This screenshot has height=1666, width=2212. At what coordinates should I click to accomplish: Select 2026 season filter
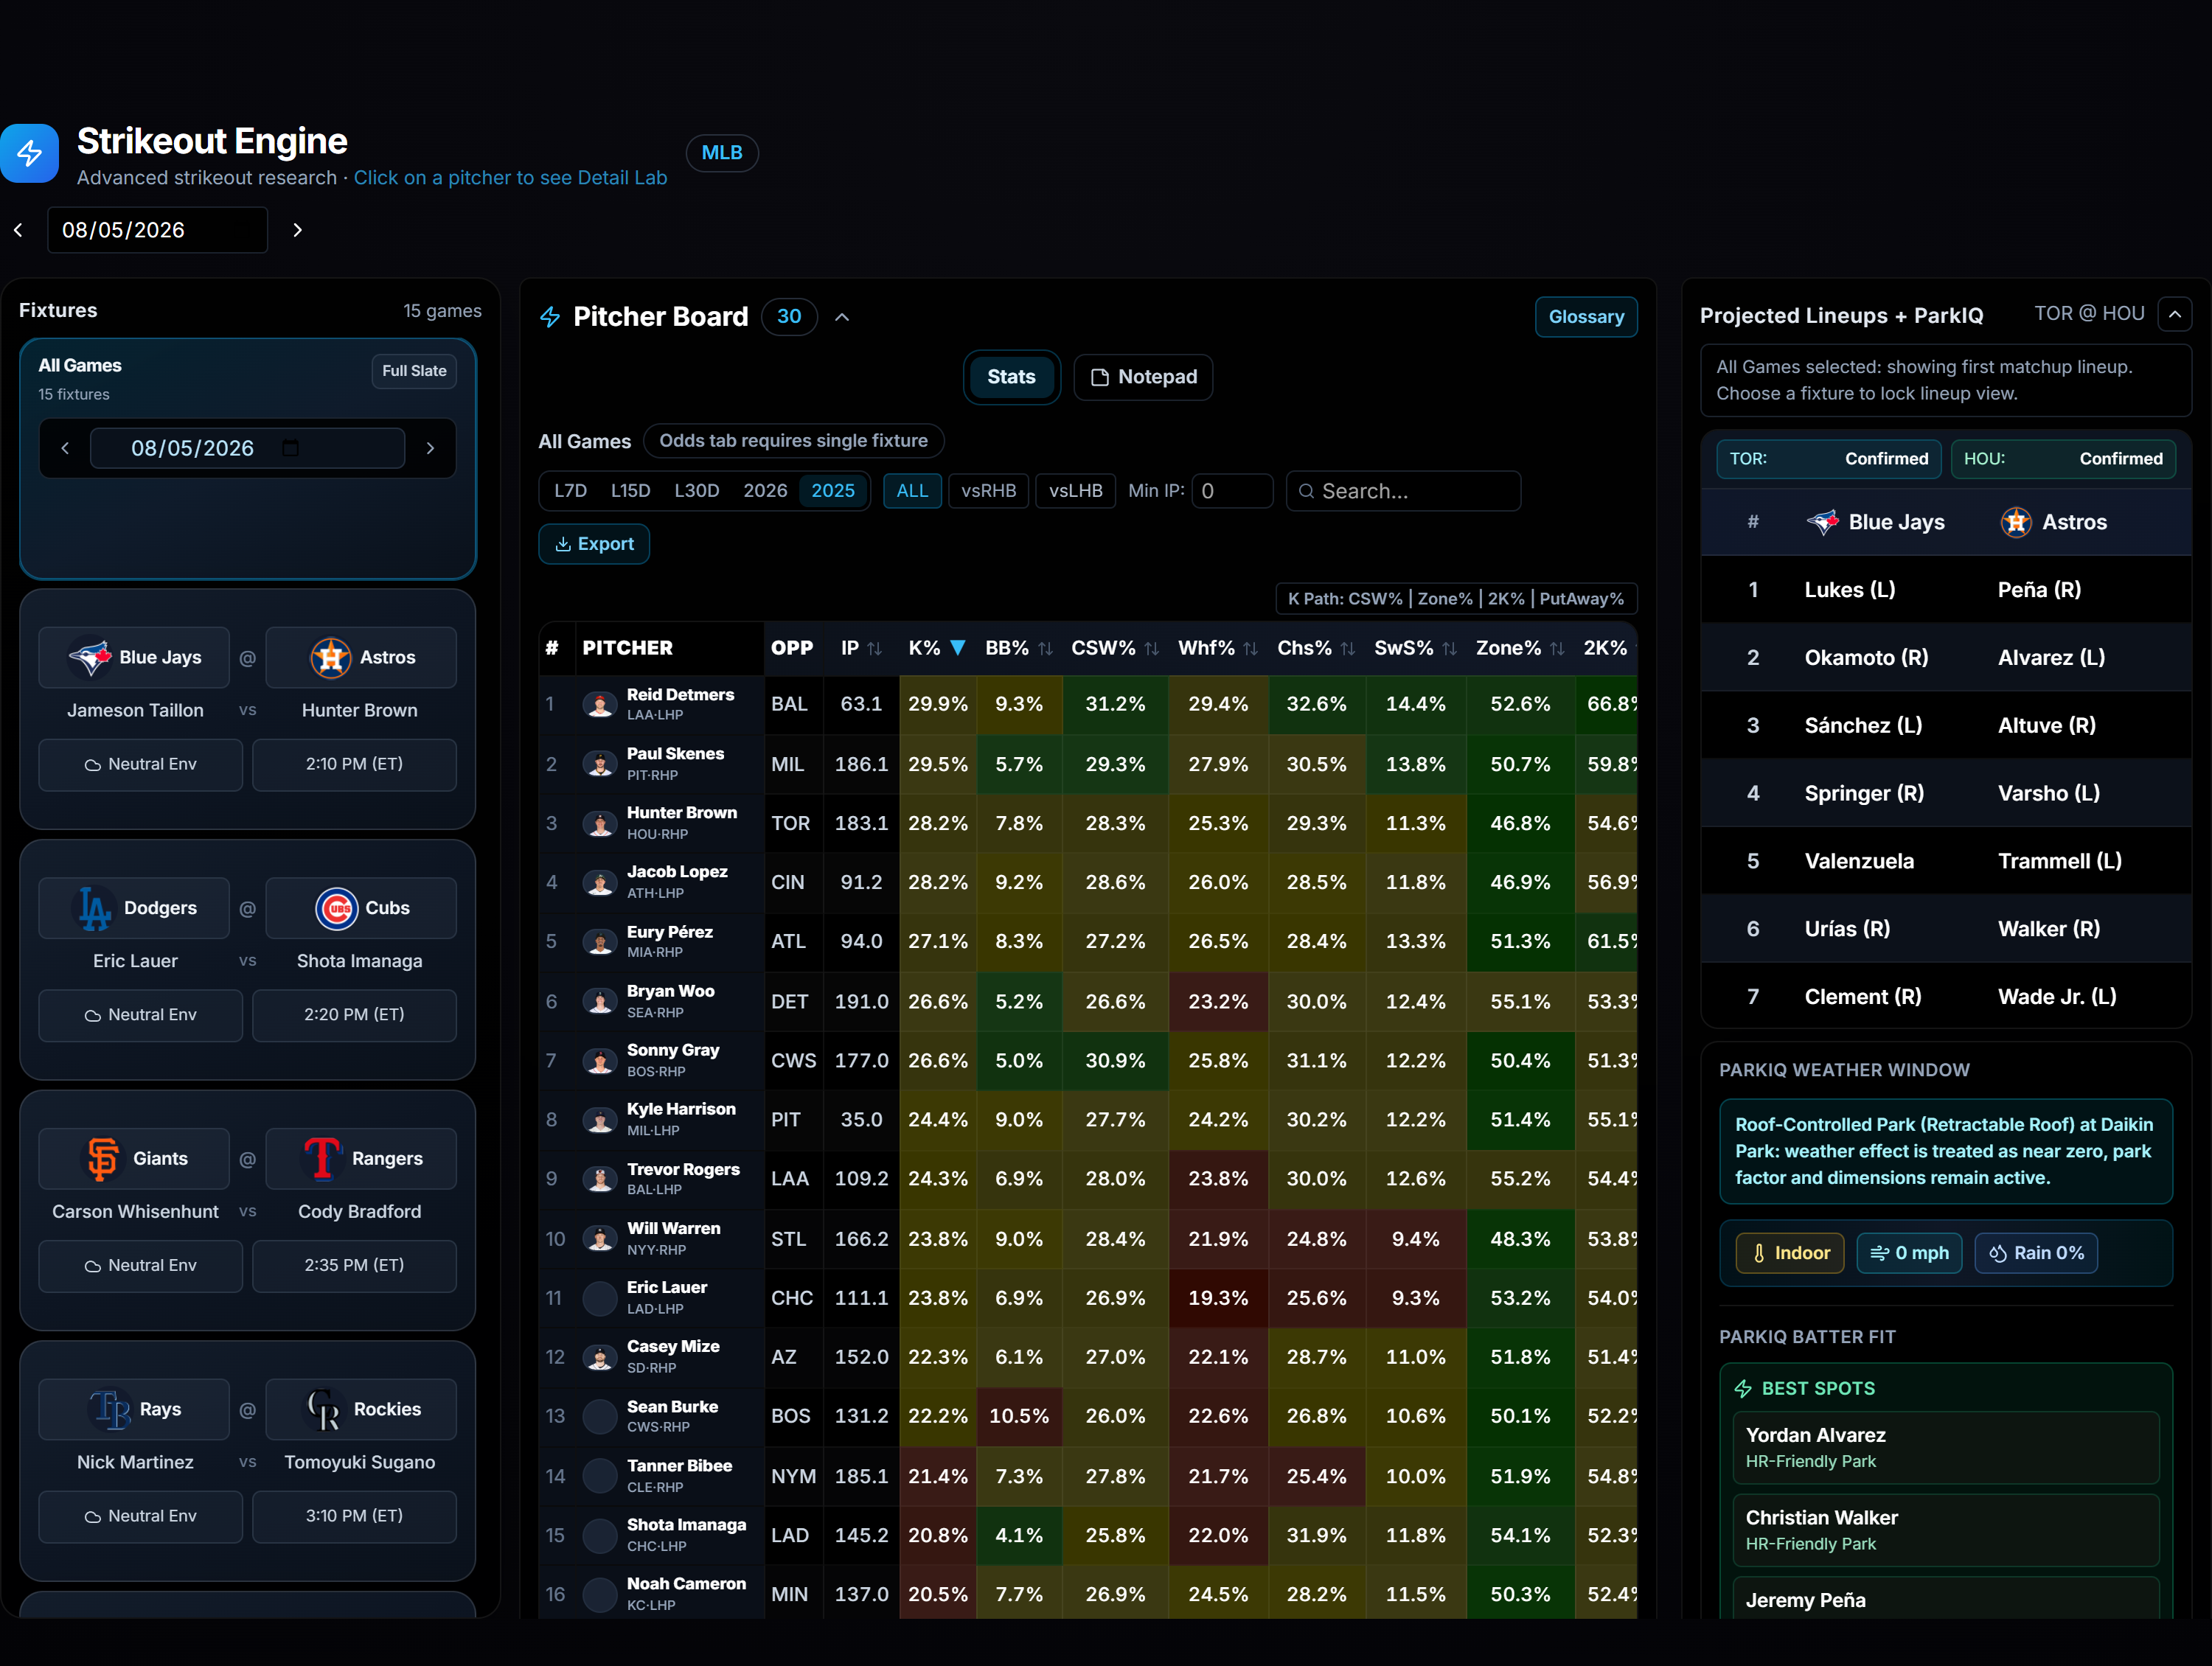(x=765, y=491)
